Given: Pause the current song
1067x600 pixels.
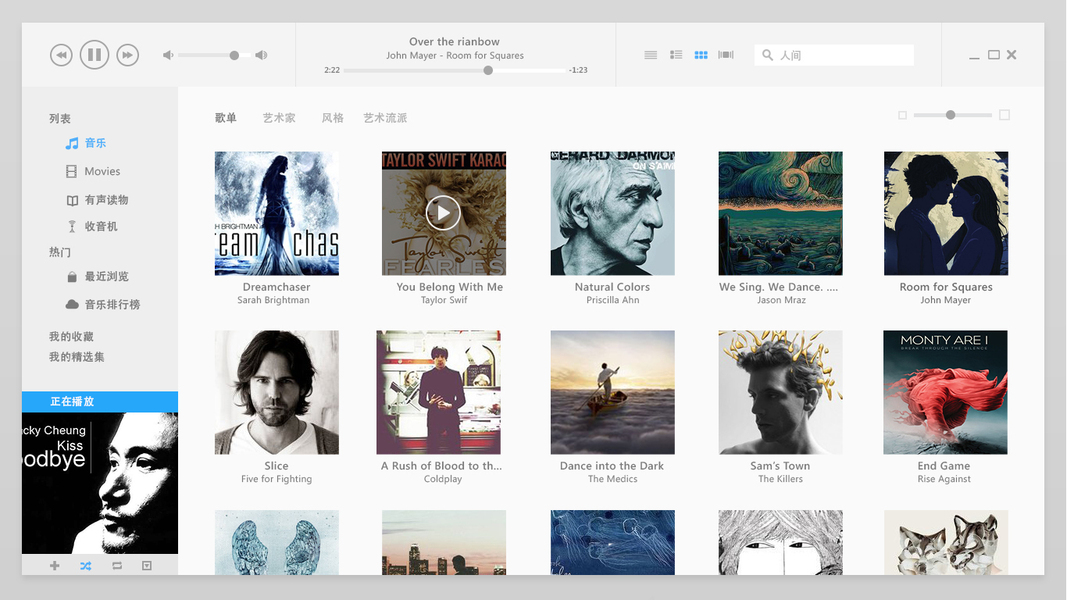Looking at the screenshot, I should coord(95,54).
